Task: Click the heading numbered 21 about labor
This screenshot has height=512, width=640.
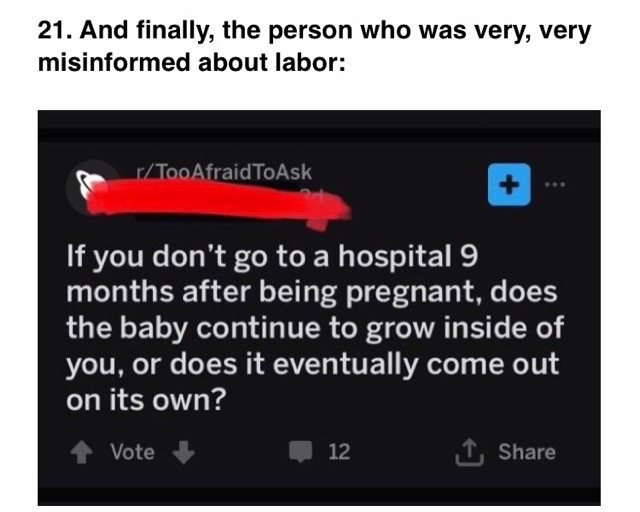Action: (x=314, y=46)
